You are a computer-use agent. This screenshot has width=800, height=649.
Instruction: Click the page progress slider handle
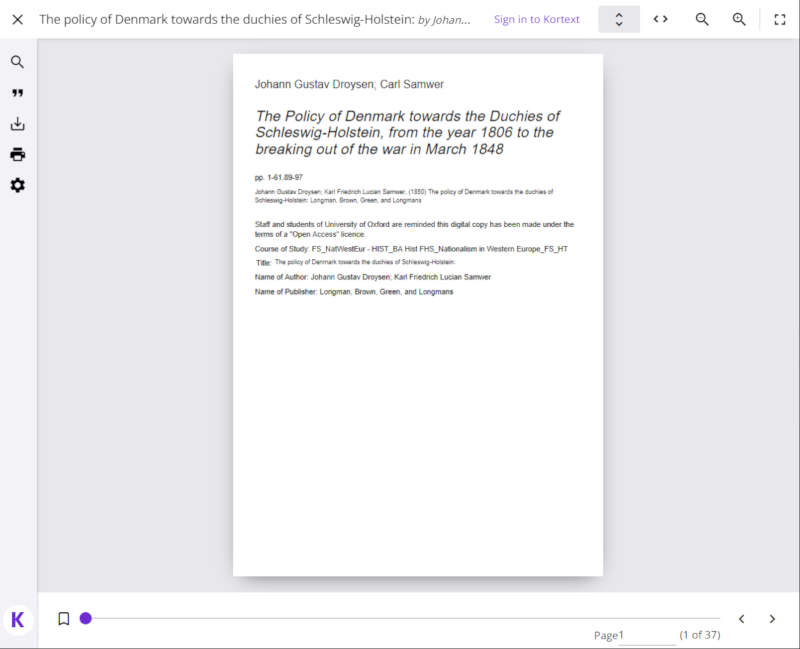pyautogui.click(x=86, y=618)
